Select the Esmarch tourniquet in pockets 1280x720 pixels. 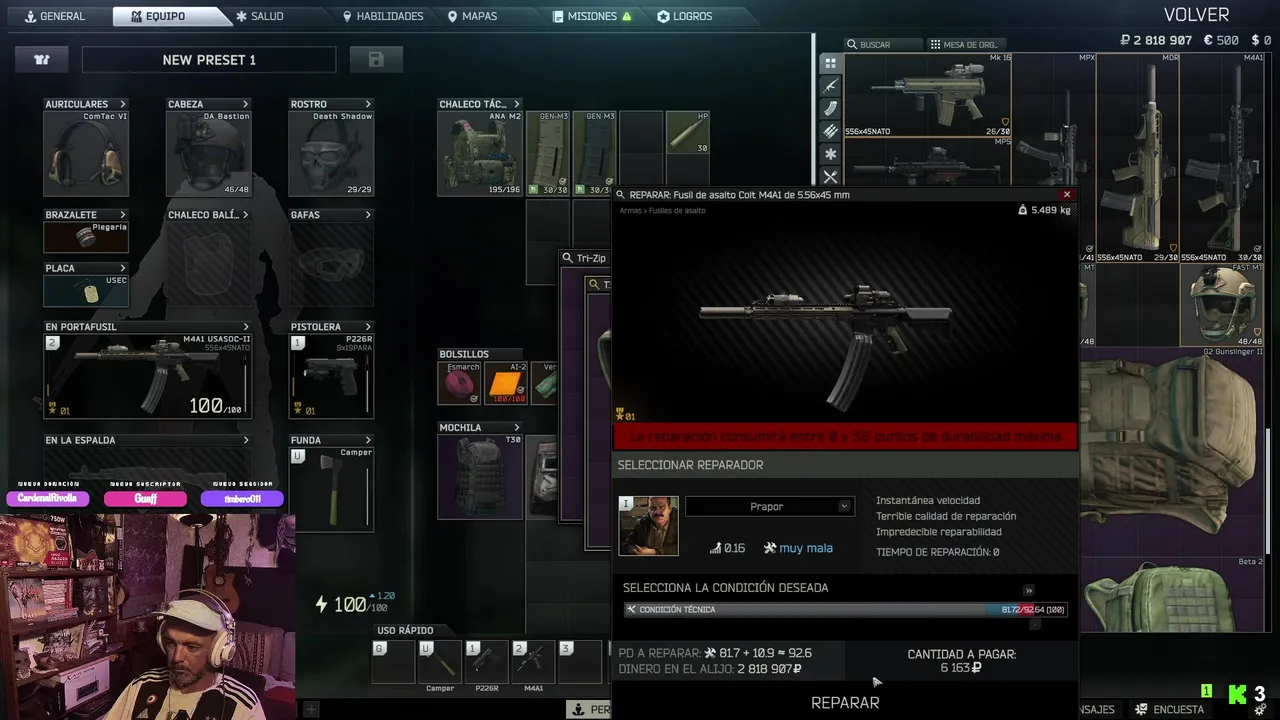click(x=459, y=384)
